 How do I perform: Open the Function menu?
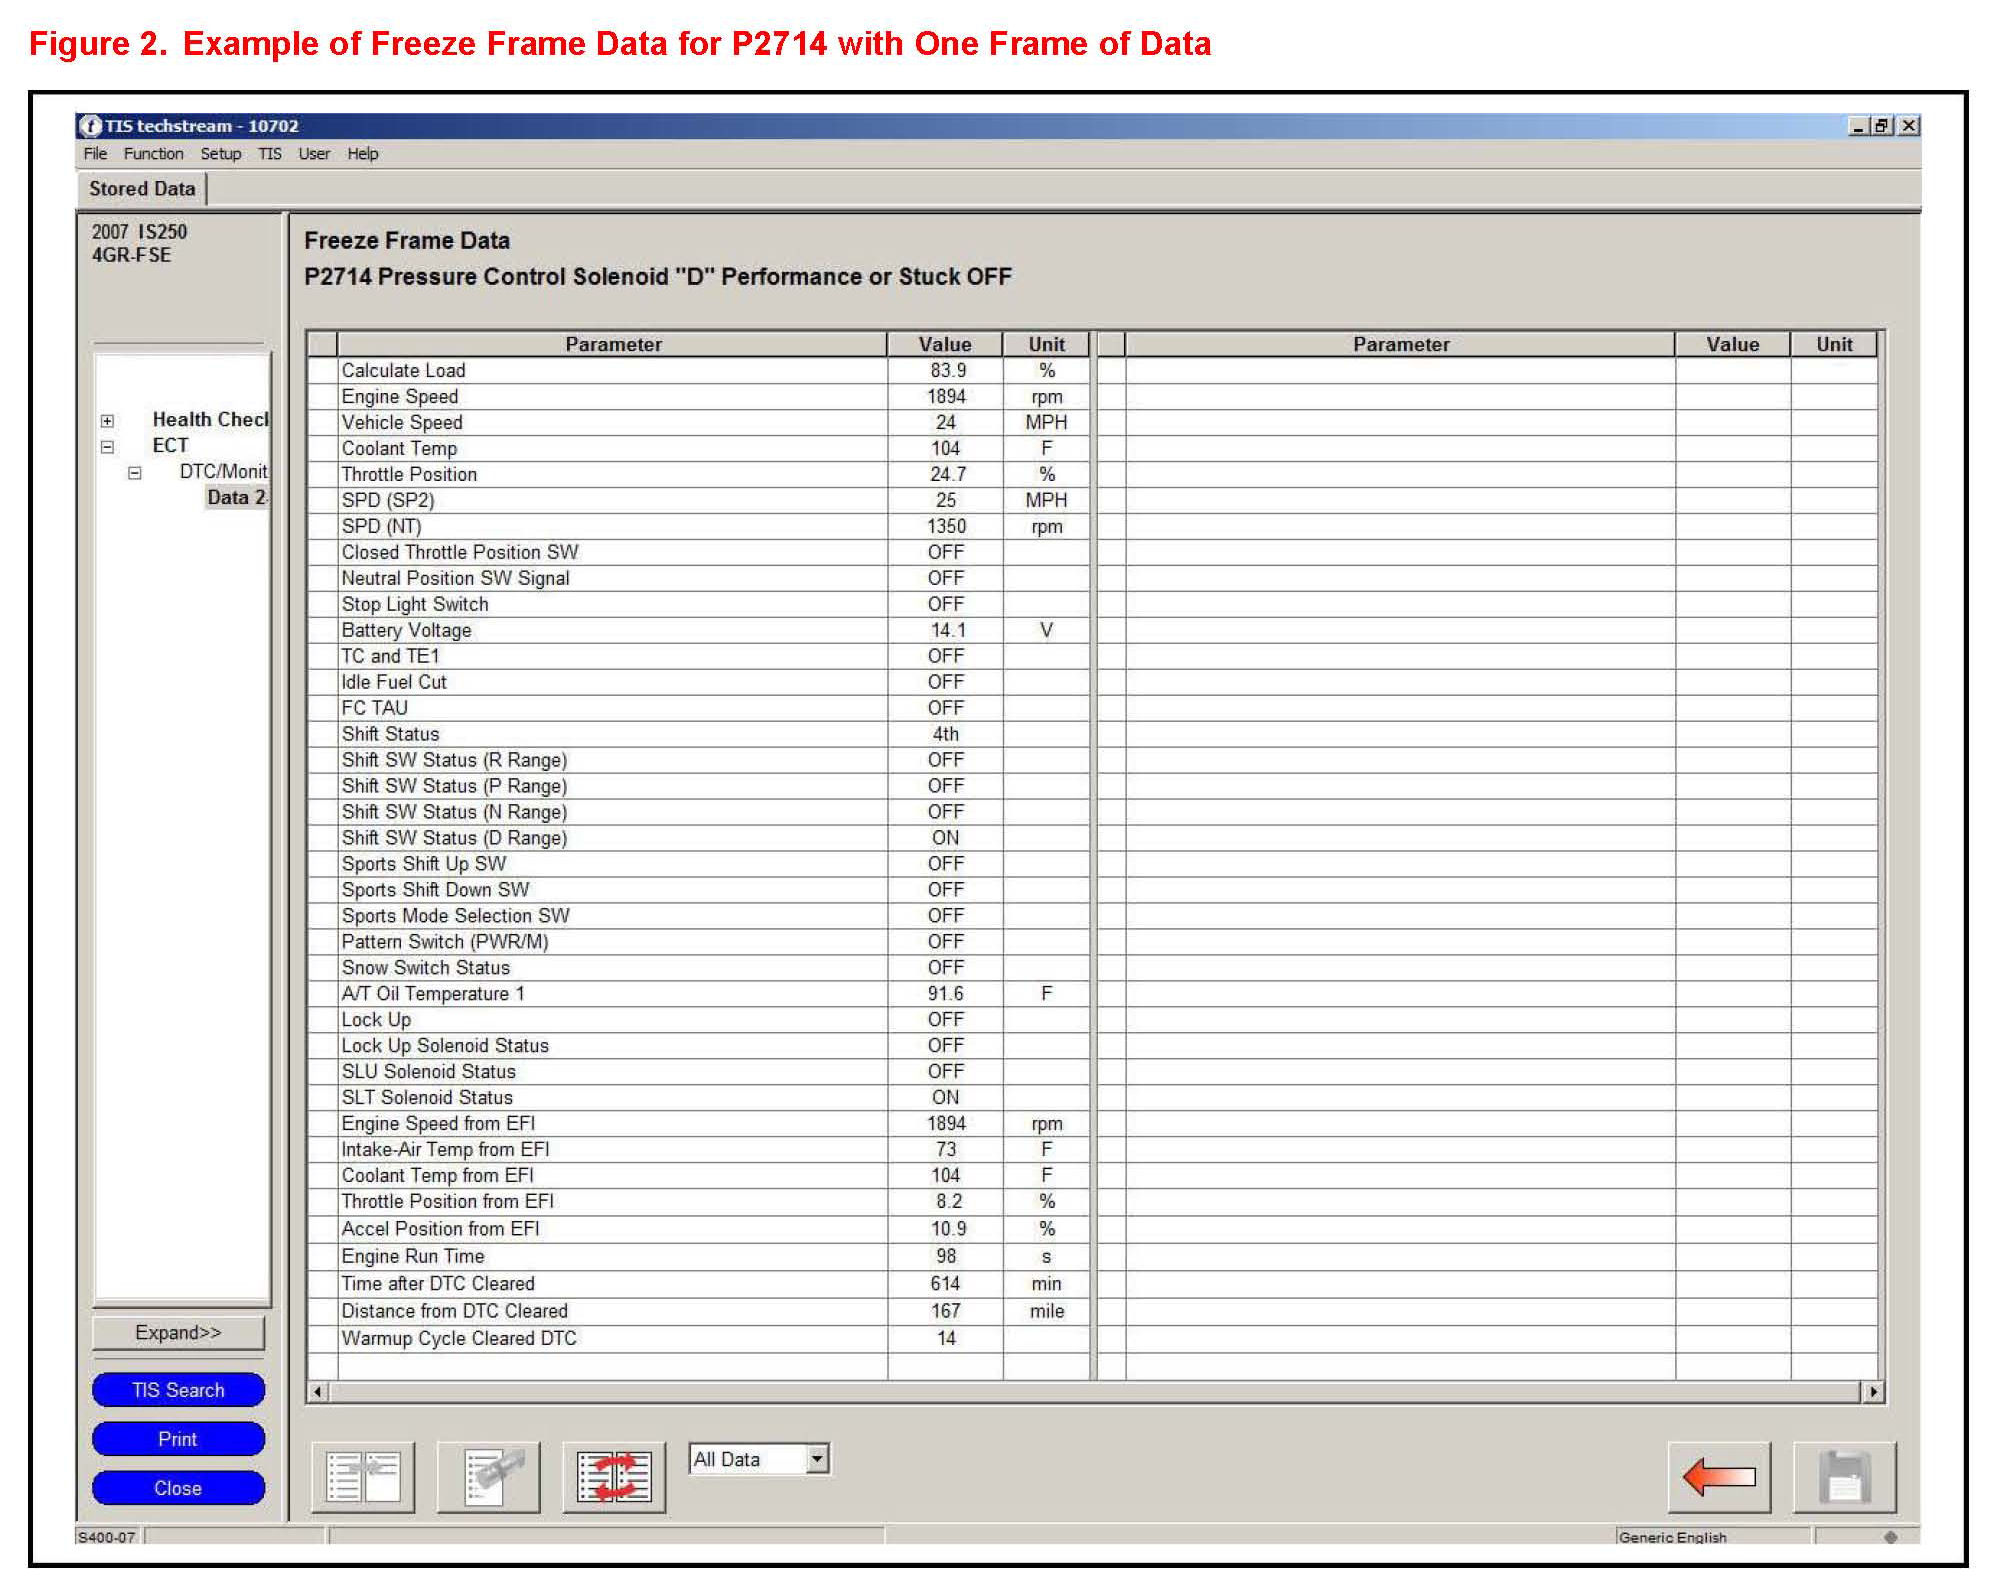[153, 154]
